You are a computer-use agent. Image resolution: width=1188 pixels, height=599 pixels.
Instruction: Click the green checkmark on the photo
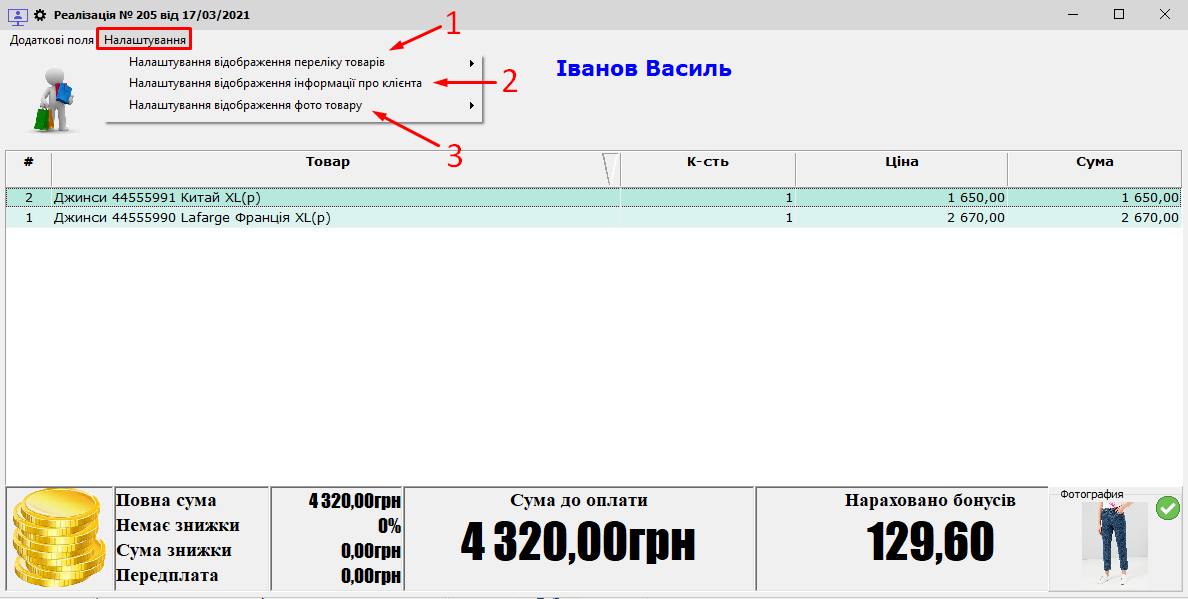pos(1167,508)
